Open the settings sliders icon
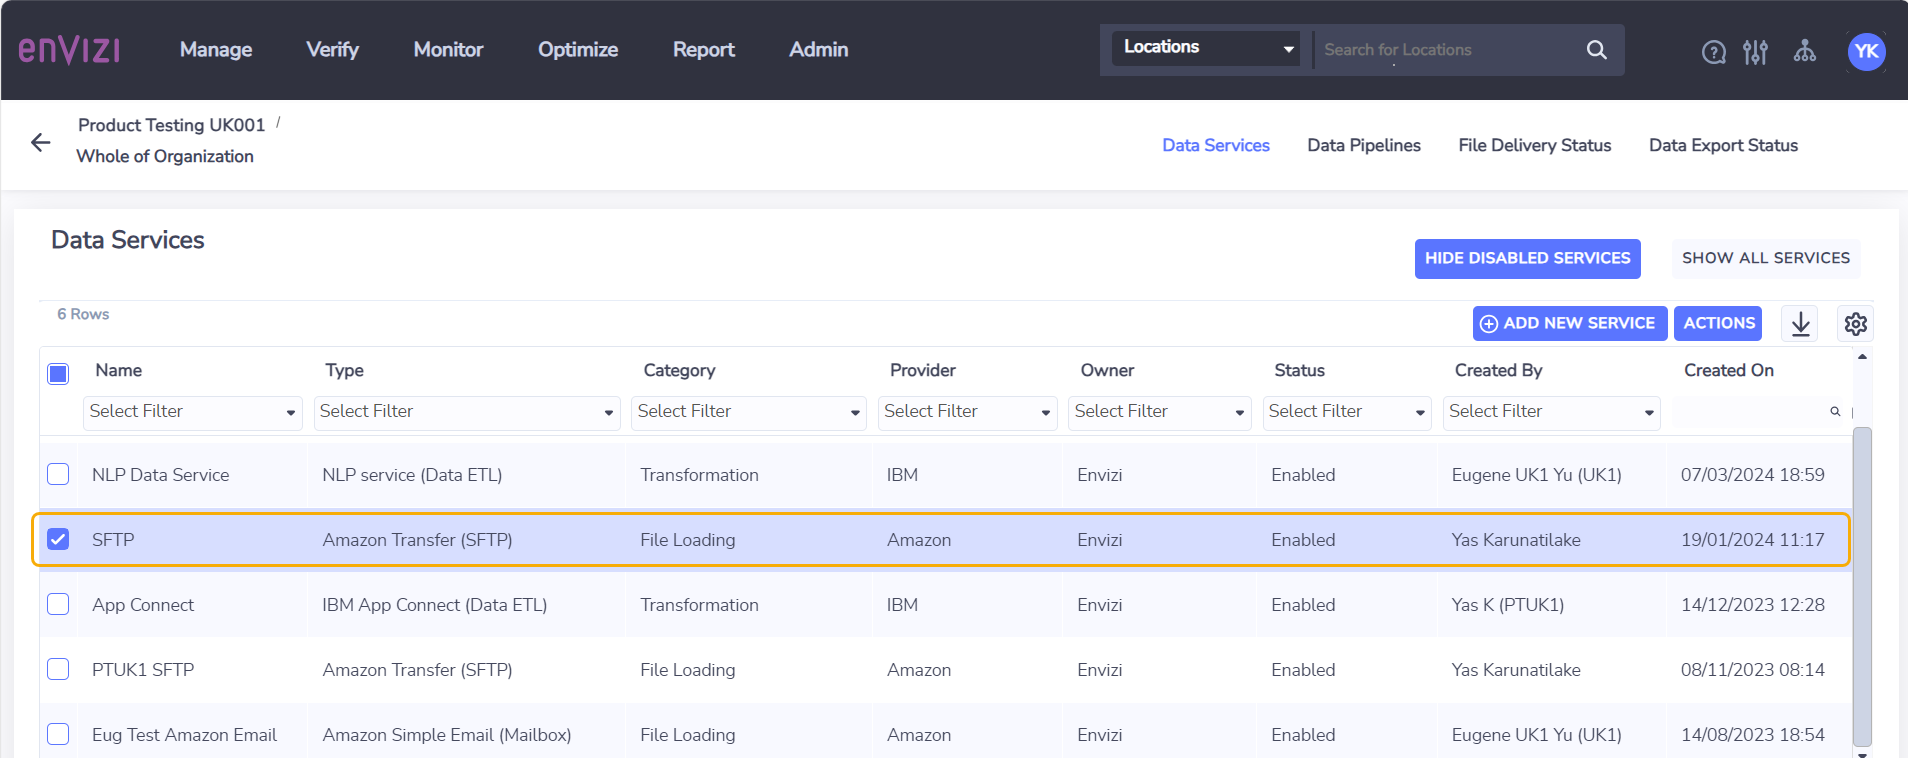The width and height of the screenshot is (1908, 758). tap(1755, 52)
